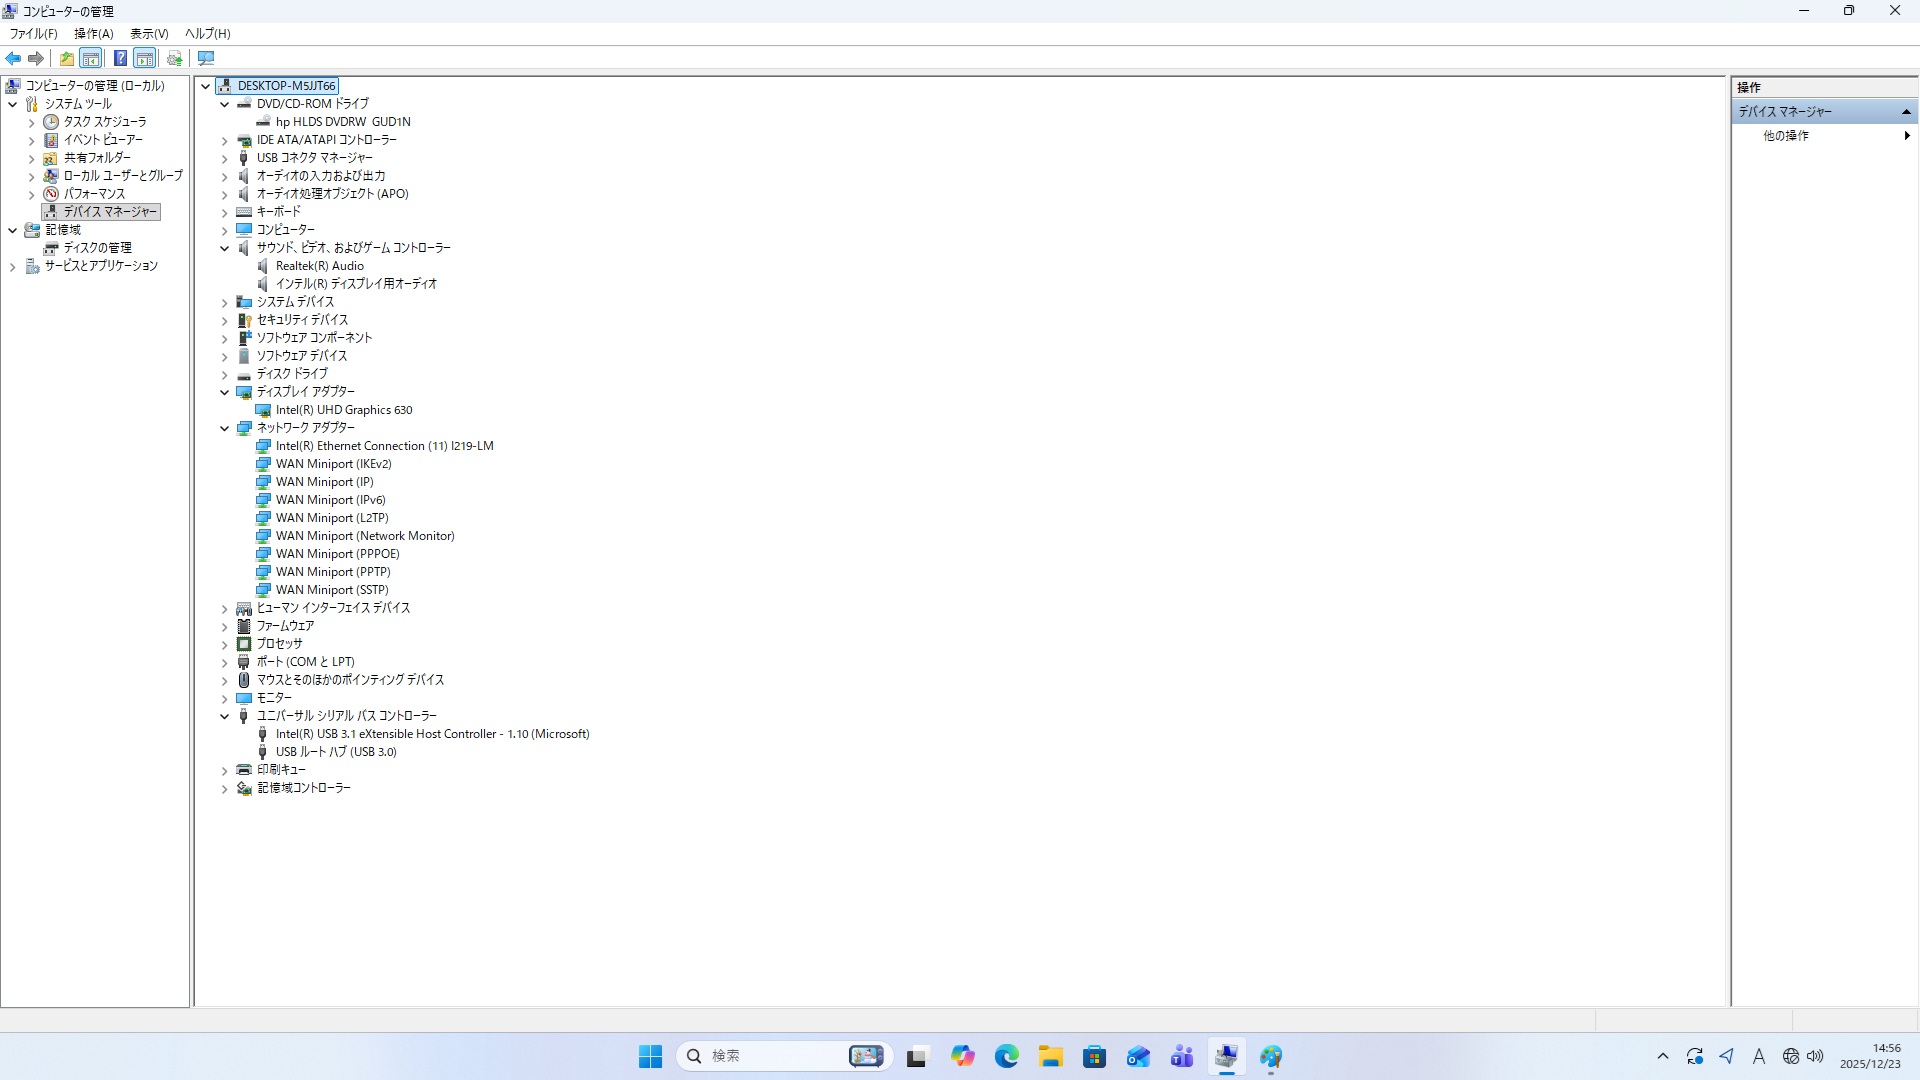1920x1080 pixels.
Task: Click the Up one level folder icon
Action: point(66,59)
